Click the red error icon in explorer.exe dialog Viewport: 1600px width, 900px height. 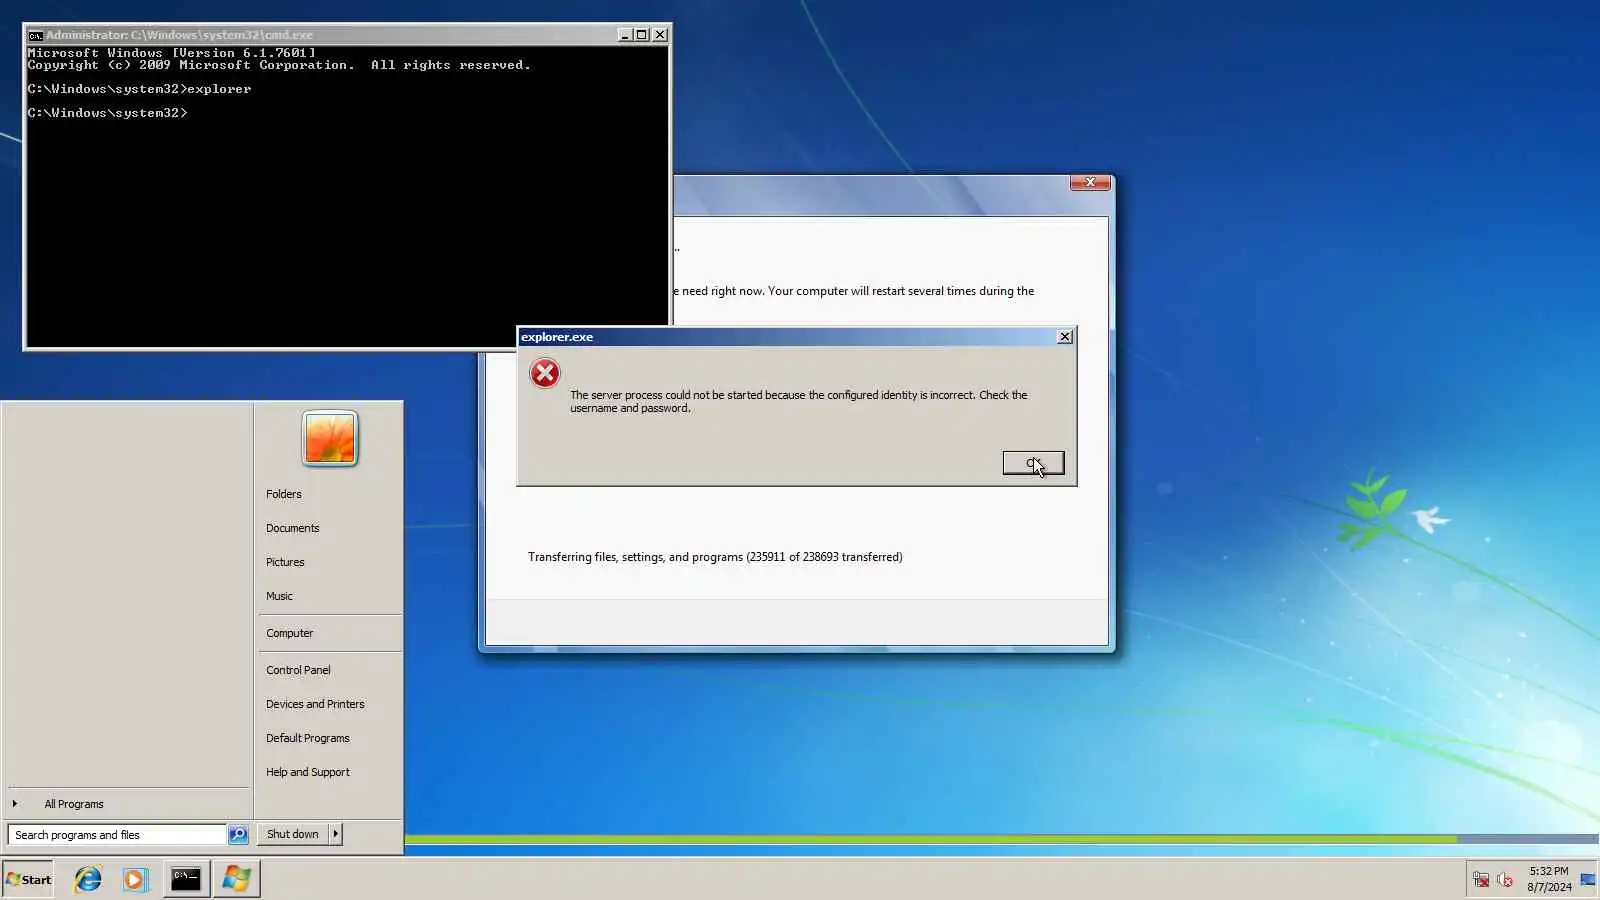545,374
